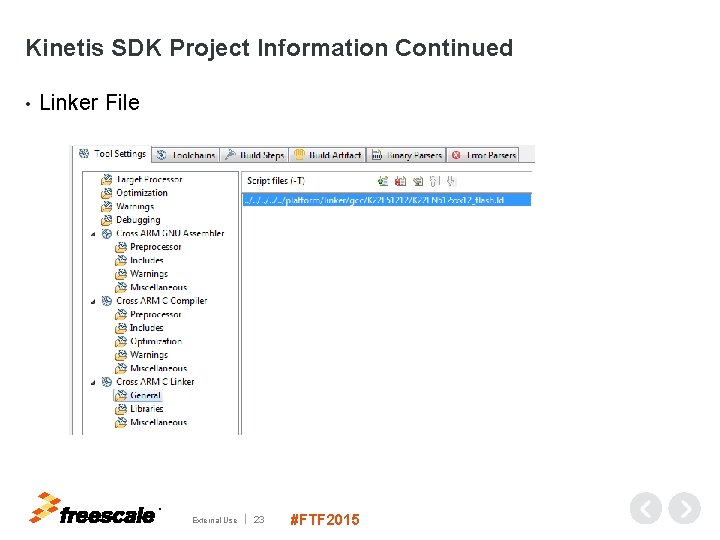Image resolution: width=720 pixels, height=540 pixels.
Task: Select Miscellaneous under Cross ARM C Linker
Action: click(x=151, y=422)
